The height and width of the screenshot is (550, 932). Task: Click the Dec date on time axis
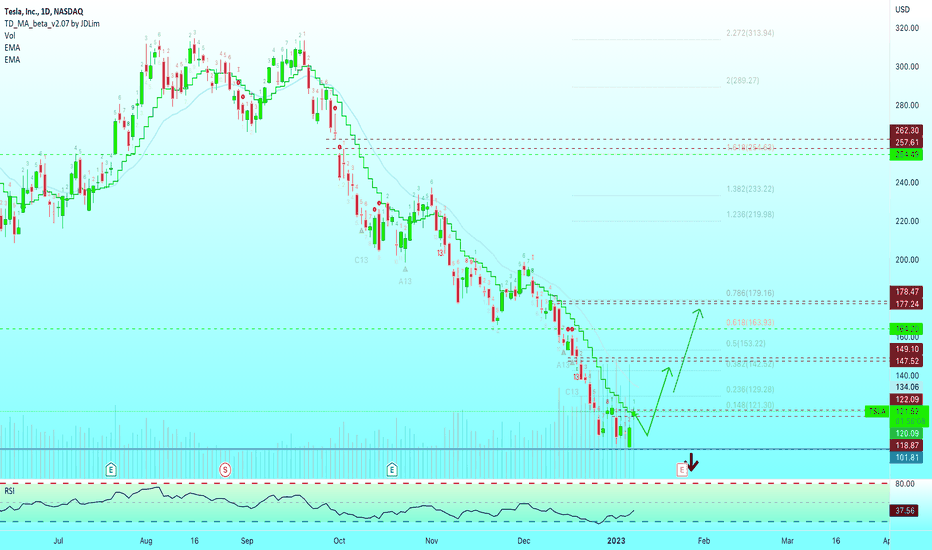524,541
